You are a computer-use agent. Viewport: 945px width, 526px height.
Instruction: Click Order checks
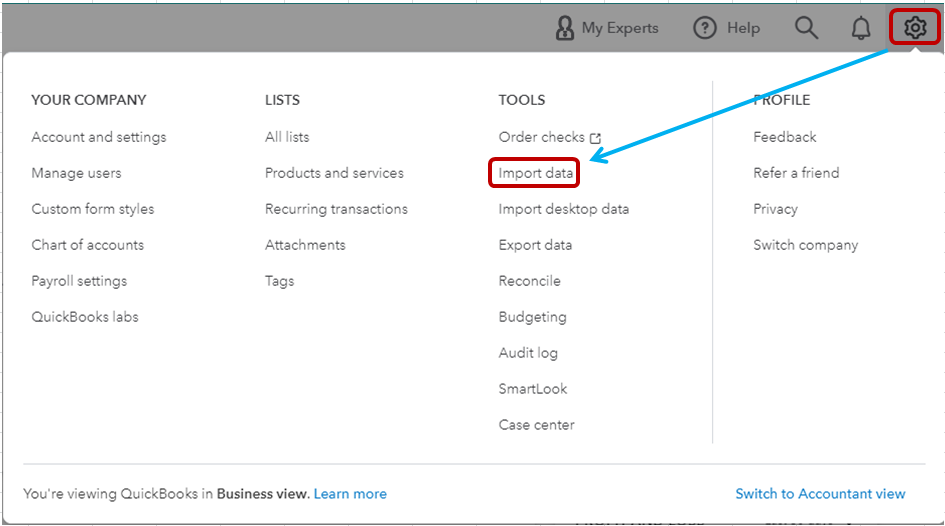point(542,137)
